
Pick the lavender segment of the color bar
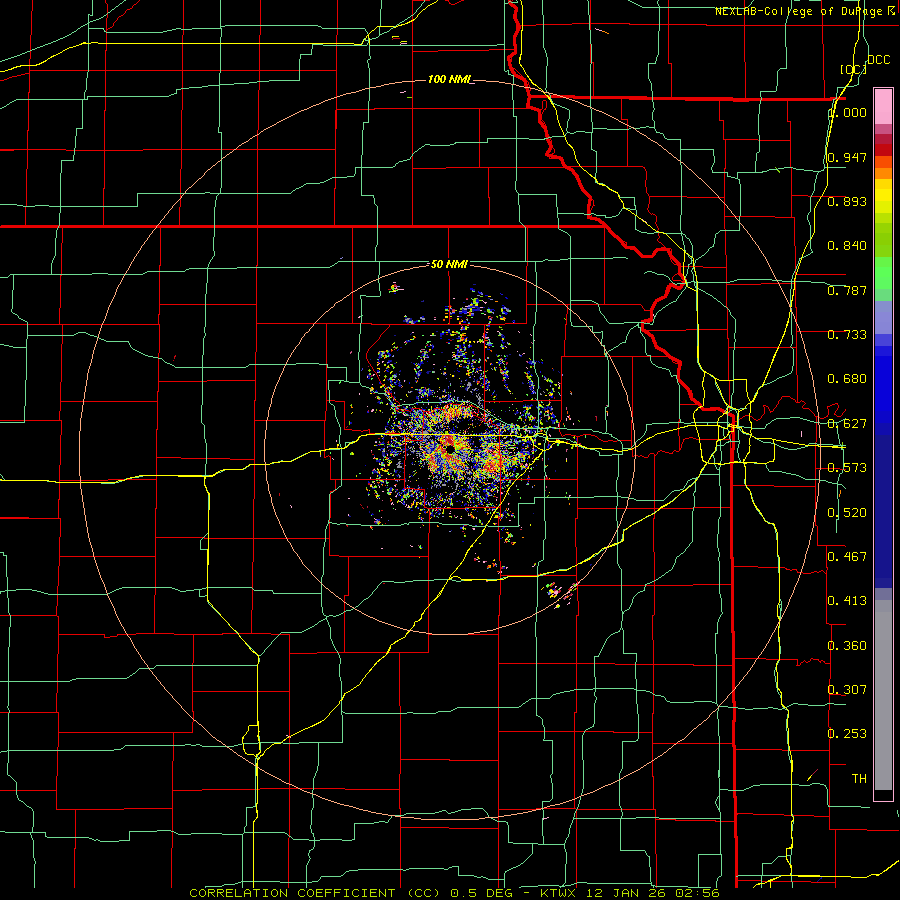pos(883,317)
